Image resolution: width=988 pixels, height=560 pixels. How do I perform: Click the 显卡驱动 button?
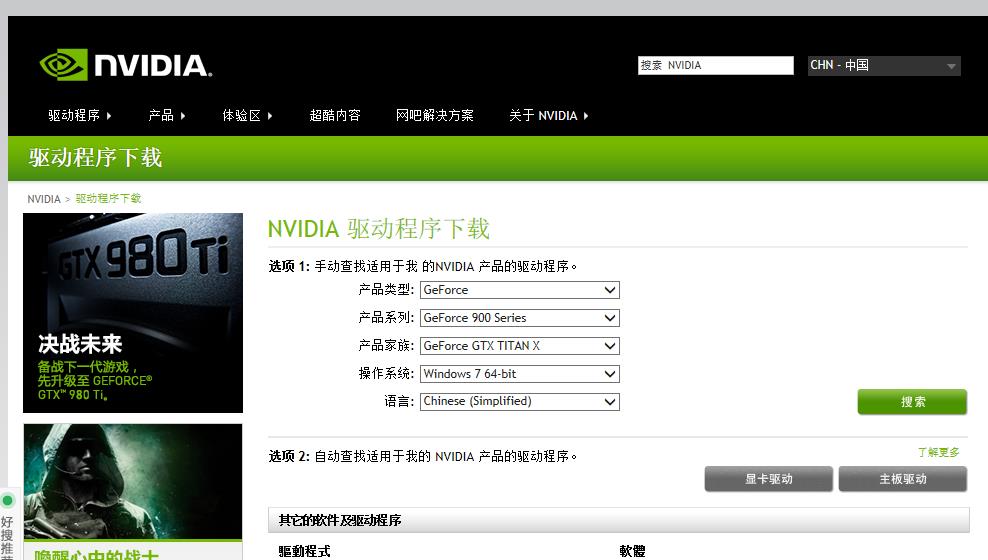click(769, 479)
